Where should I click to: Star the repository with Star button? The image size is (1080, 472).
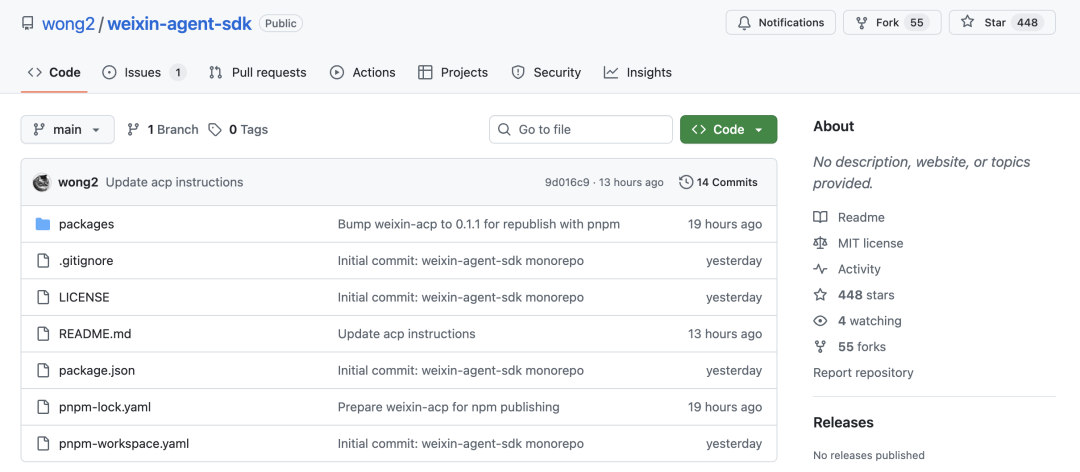[1002, 23]
